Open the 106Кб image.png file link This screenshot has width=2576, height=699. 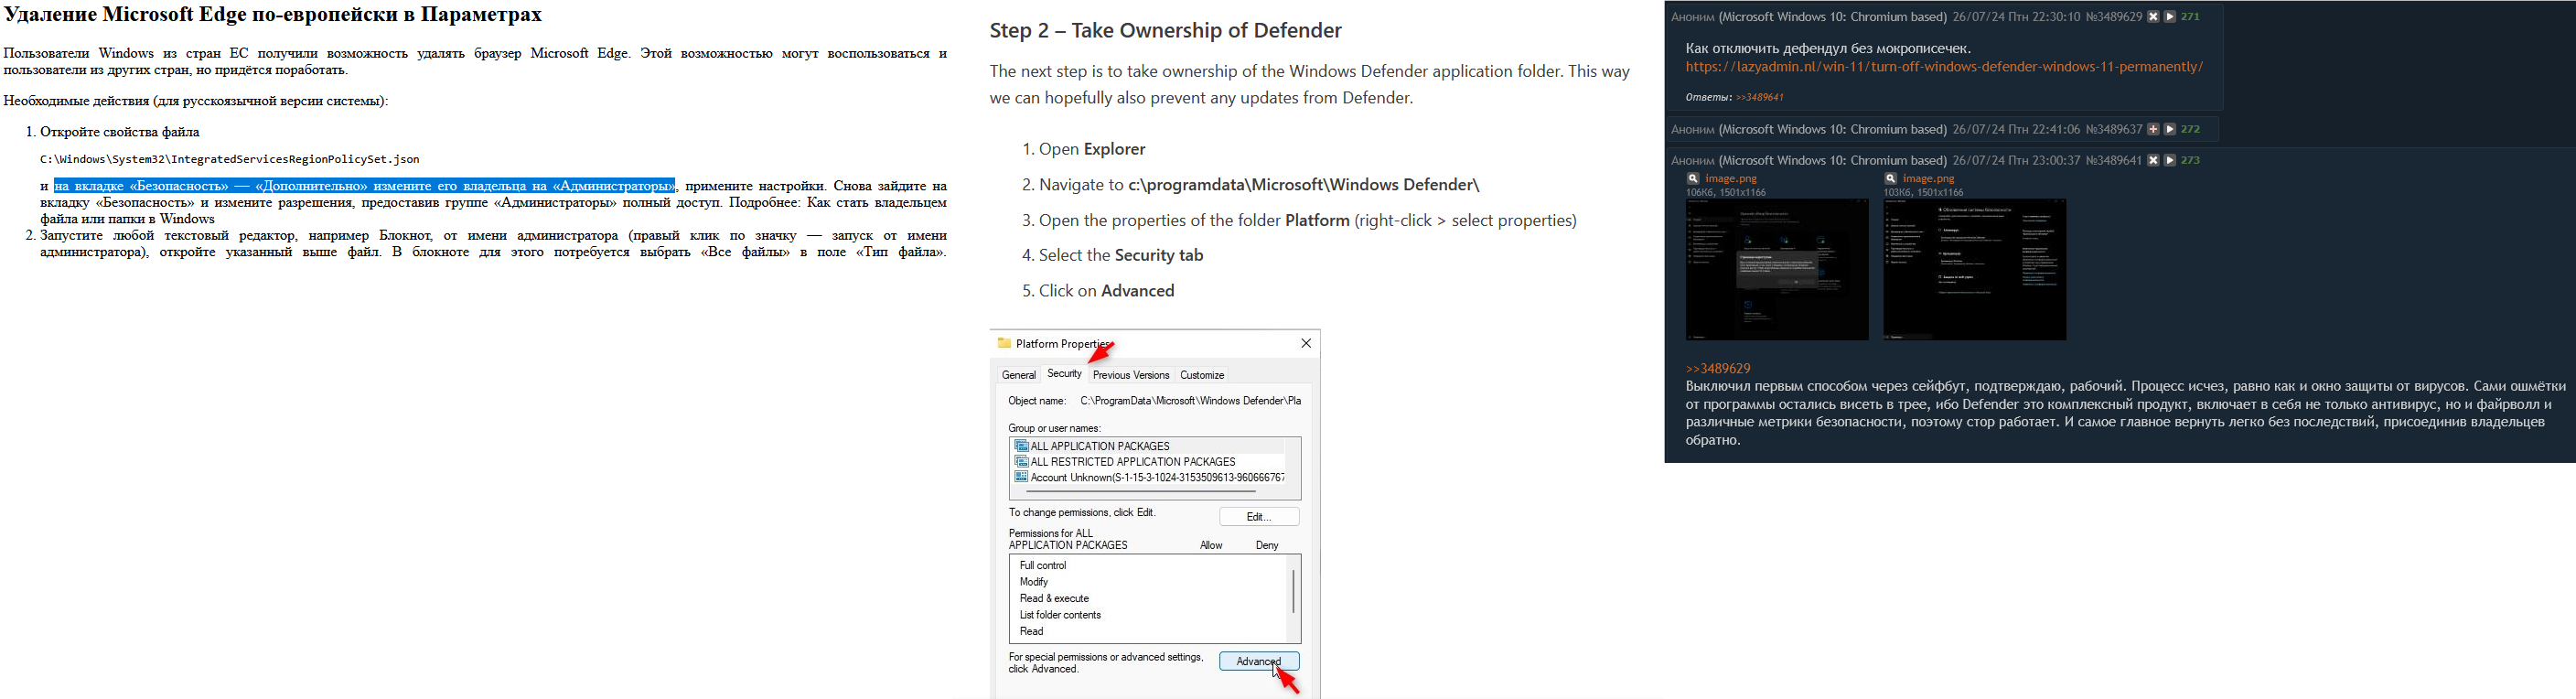coord(1731,179)
